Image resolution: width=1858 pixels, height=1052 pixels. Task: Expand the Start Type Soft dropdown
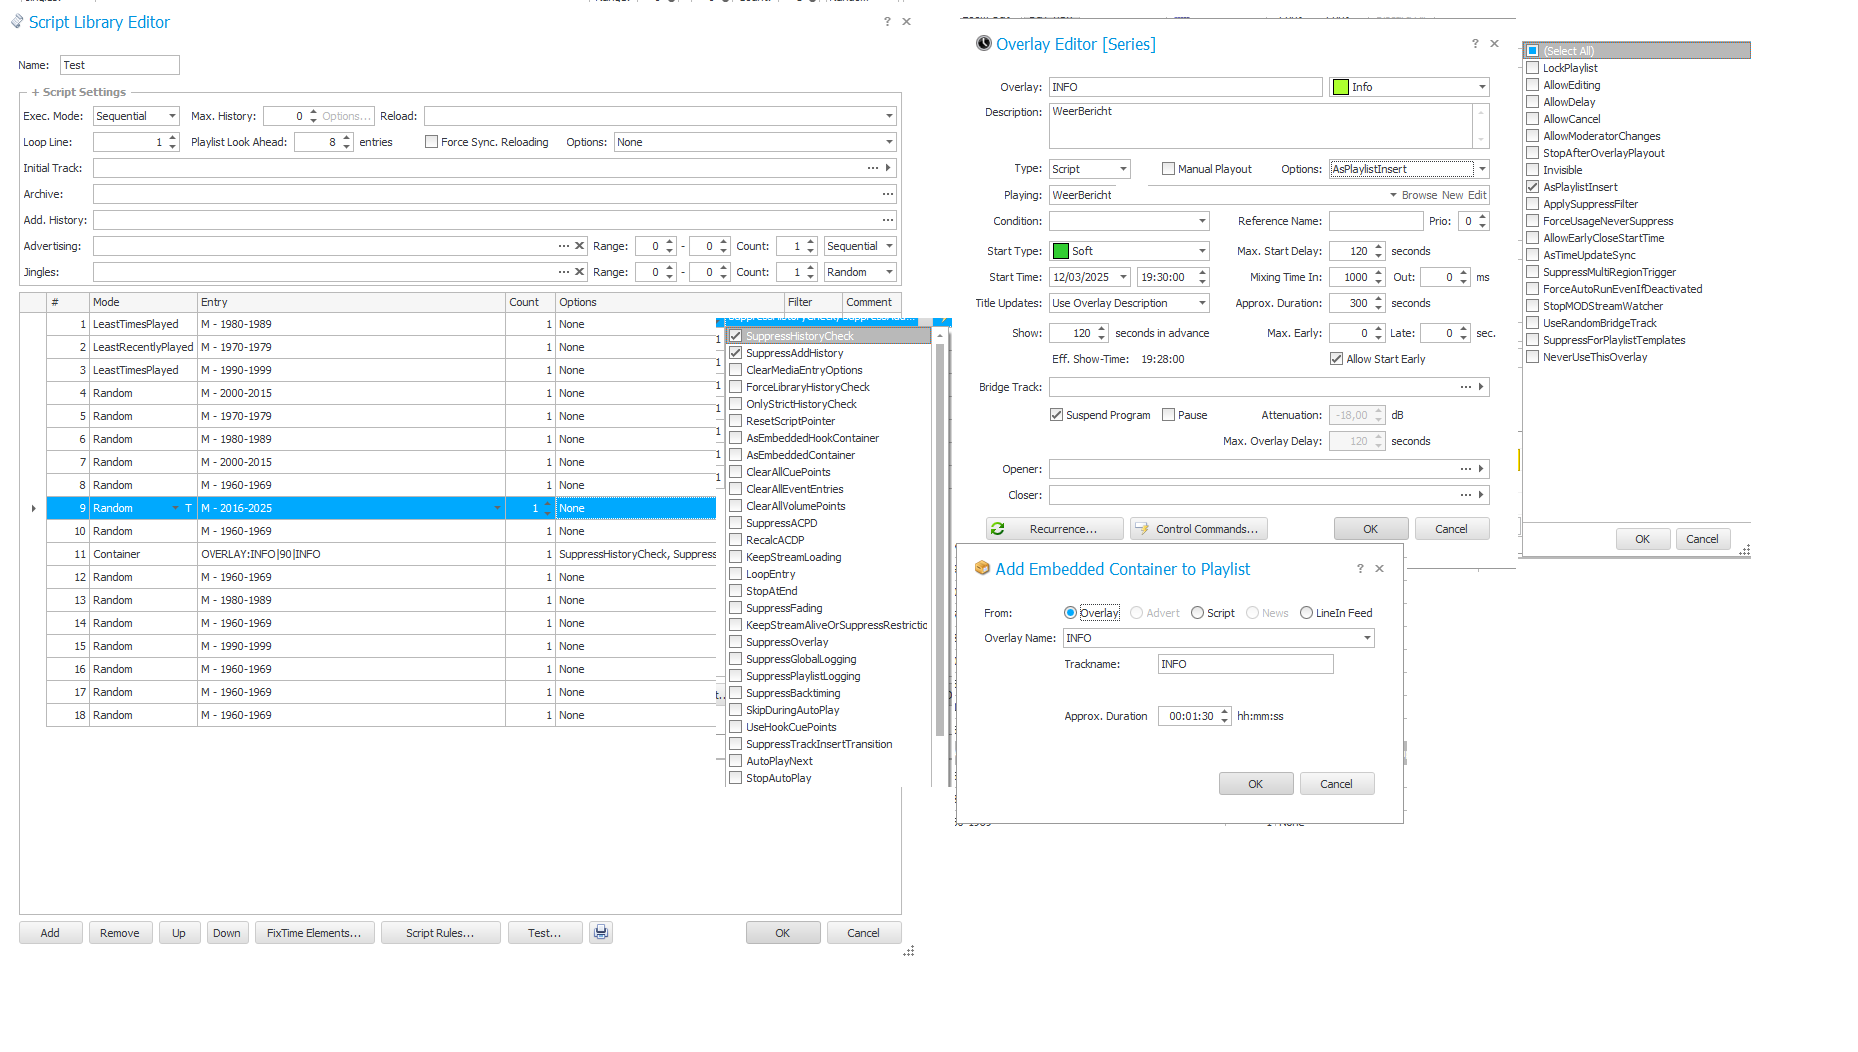(x=1201, y=251)
